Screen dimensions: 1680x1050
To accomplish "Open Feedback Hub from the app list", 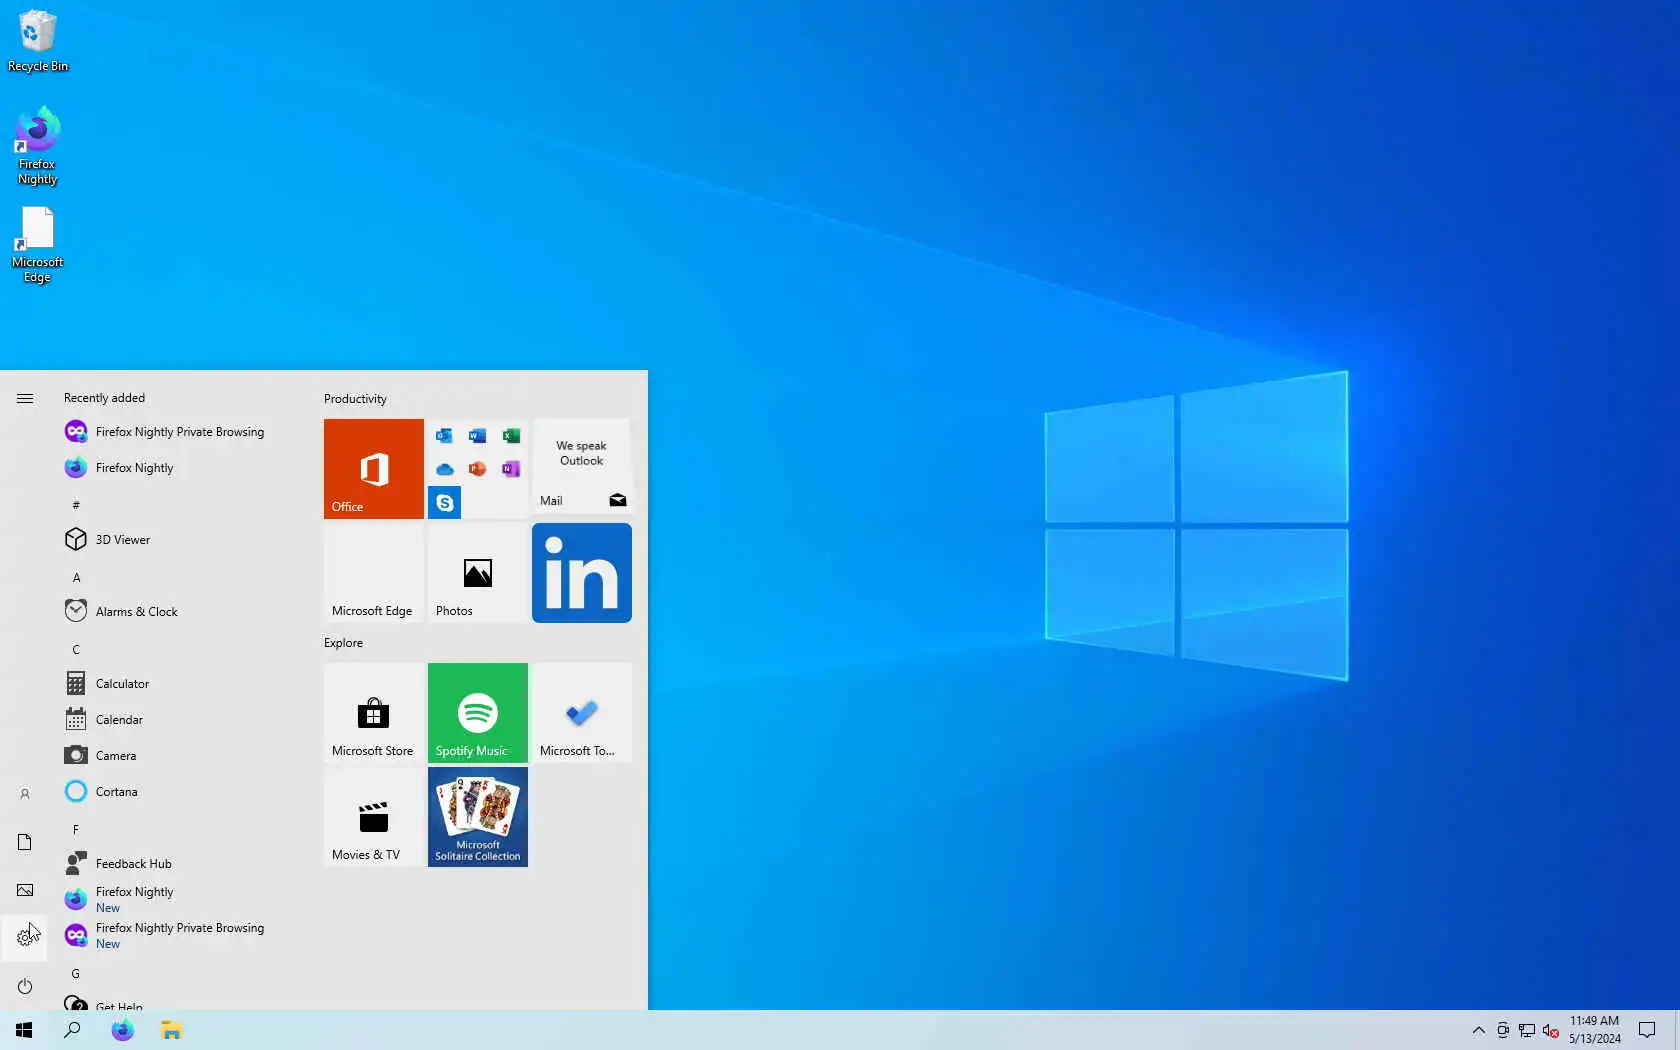I will [x=180, y=864].
